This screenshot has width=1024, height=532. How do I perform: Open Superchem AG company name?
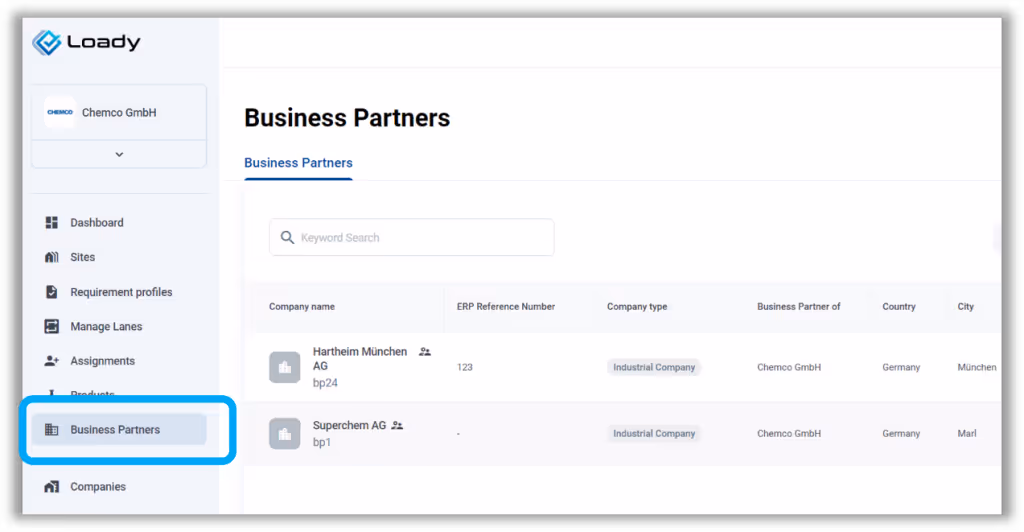point(349,426)
